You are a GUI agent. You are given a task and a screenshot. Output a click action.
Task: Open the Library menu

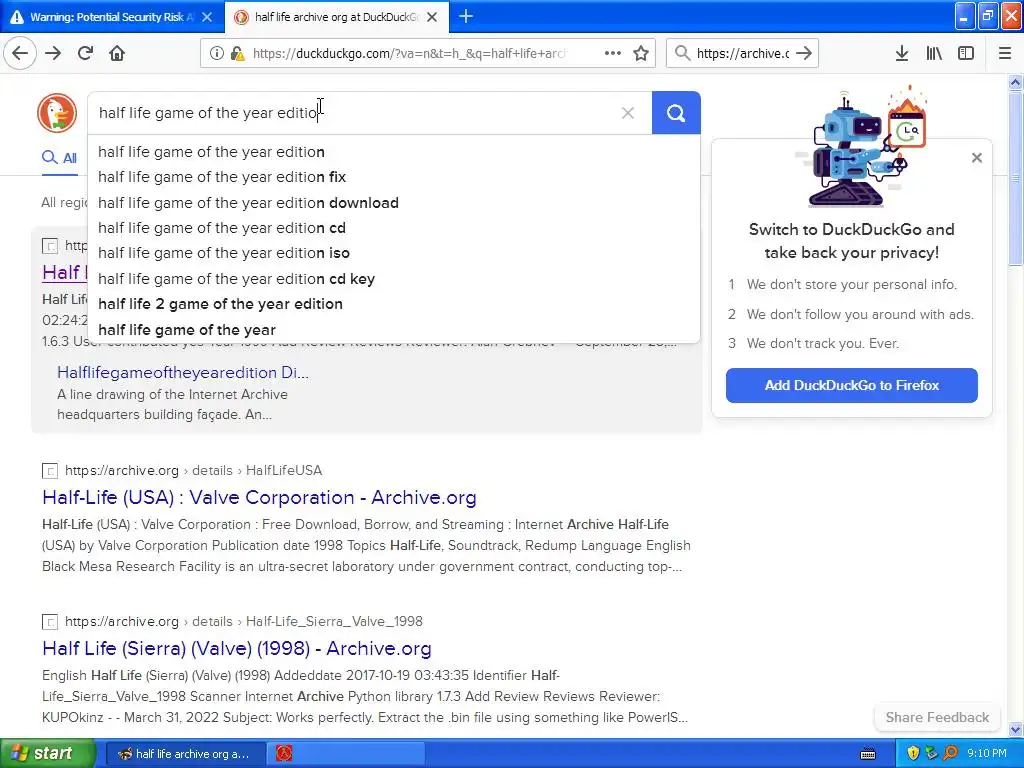coord(934,53)
